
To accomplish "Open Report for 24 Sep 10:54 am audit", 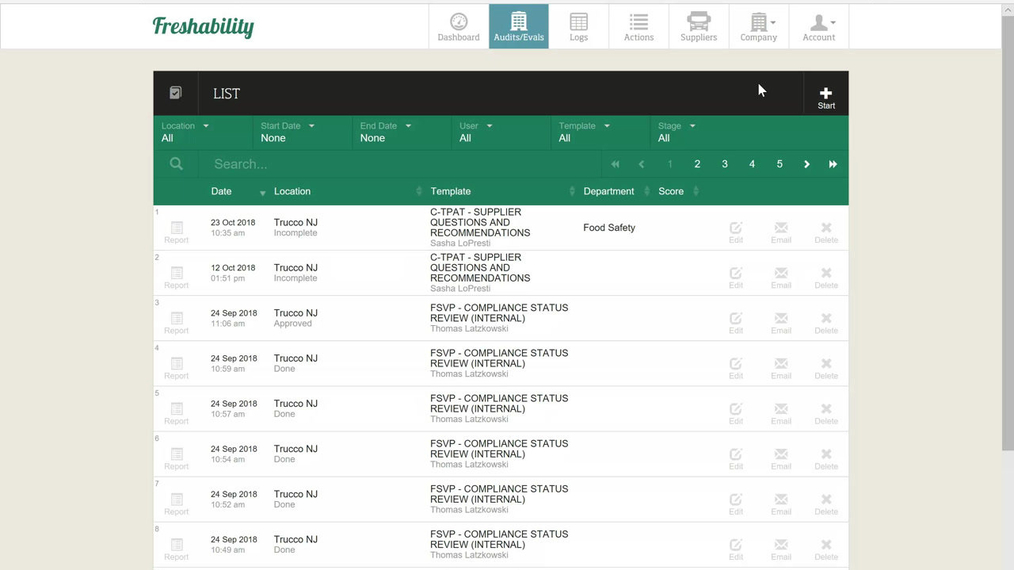I will click(x=176, y=459).
